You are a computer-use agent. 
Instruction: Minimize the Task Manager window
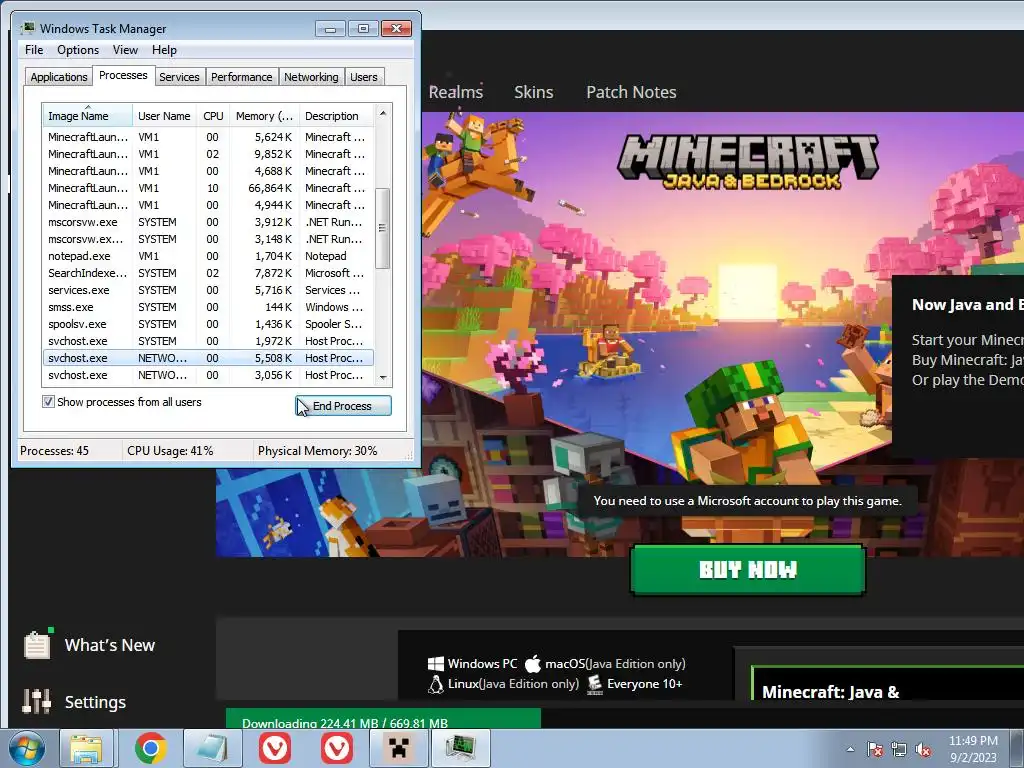tap(330, 29)
